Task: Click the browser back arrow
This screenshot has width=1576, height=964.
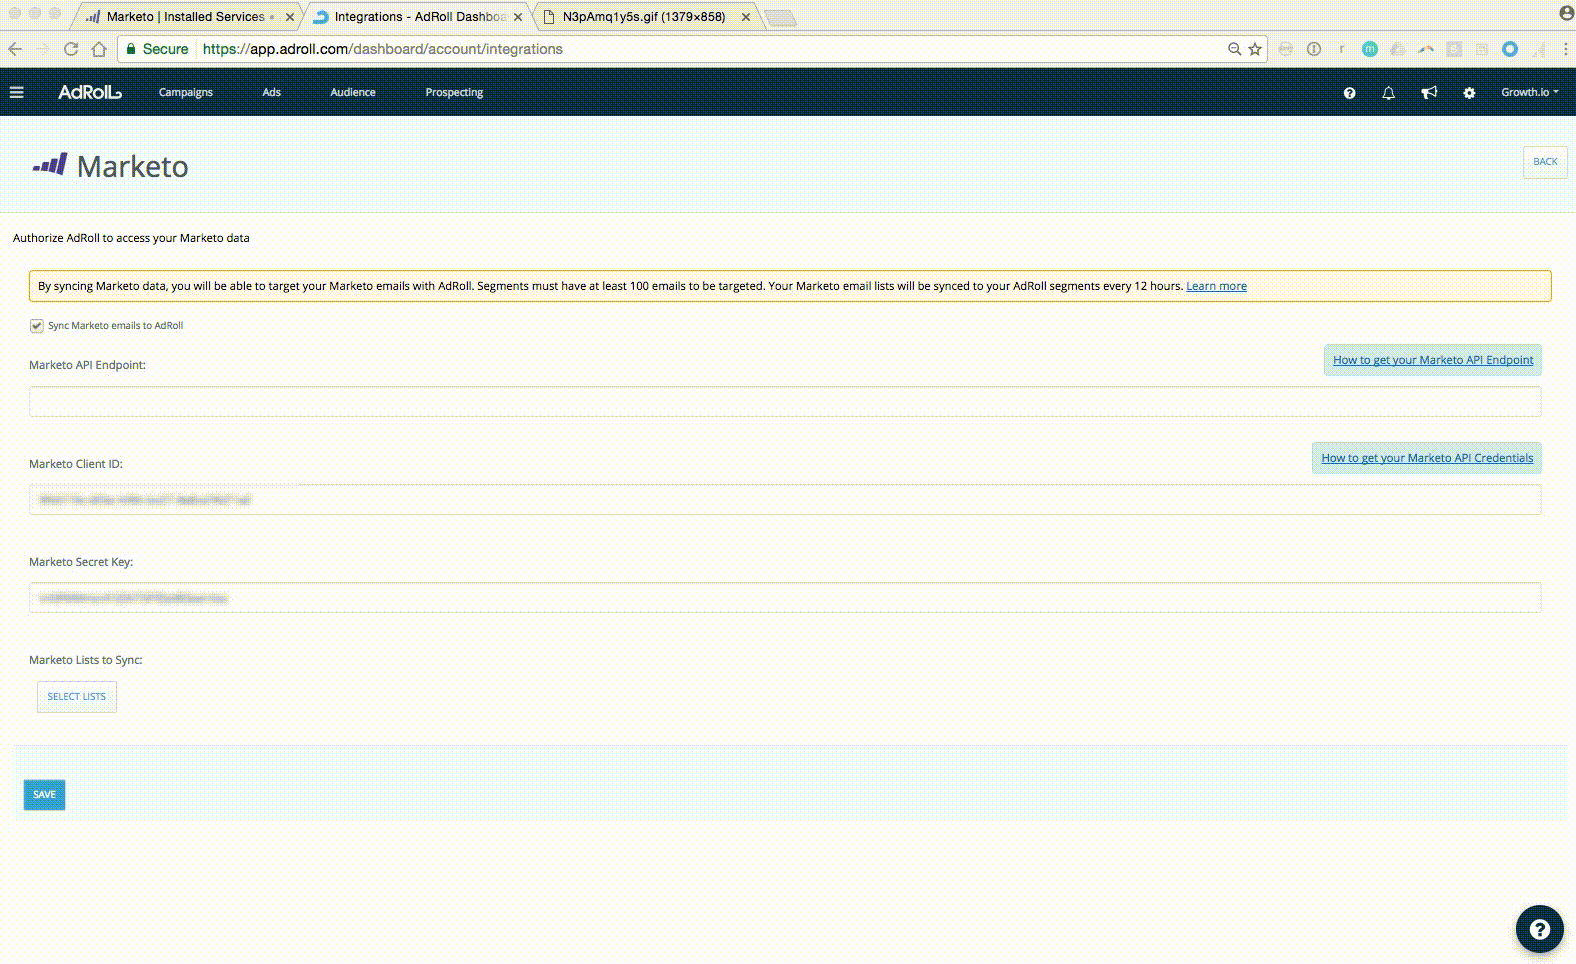Action: (x=15, y=49)
